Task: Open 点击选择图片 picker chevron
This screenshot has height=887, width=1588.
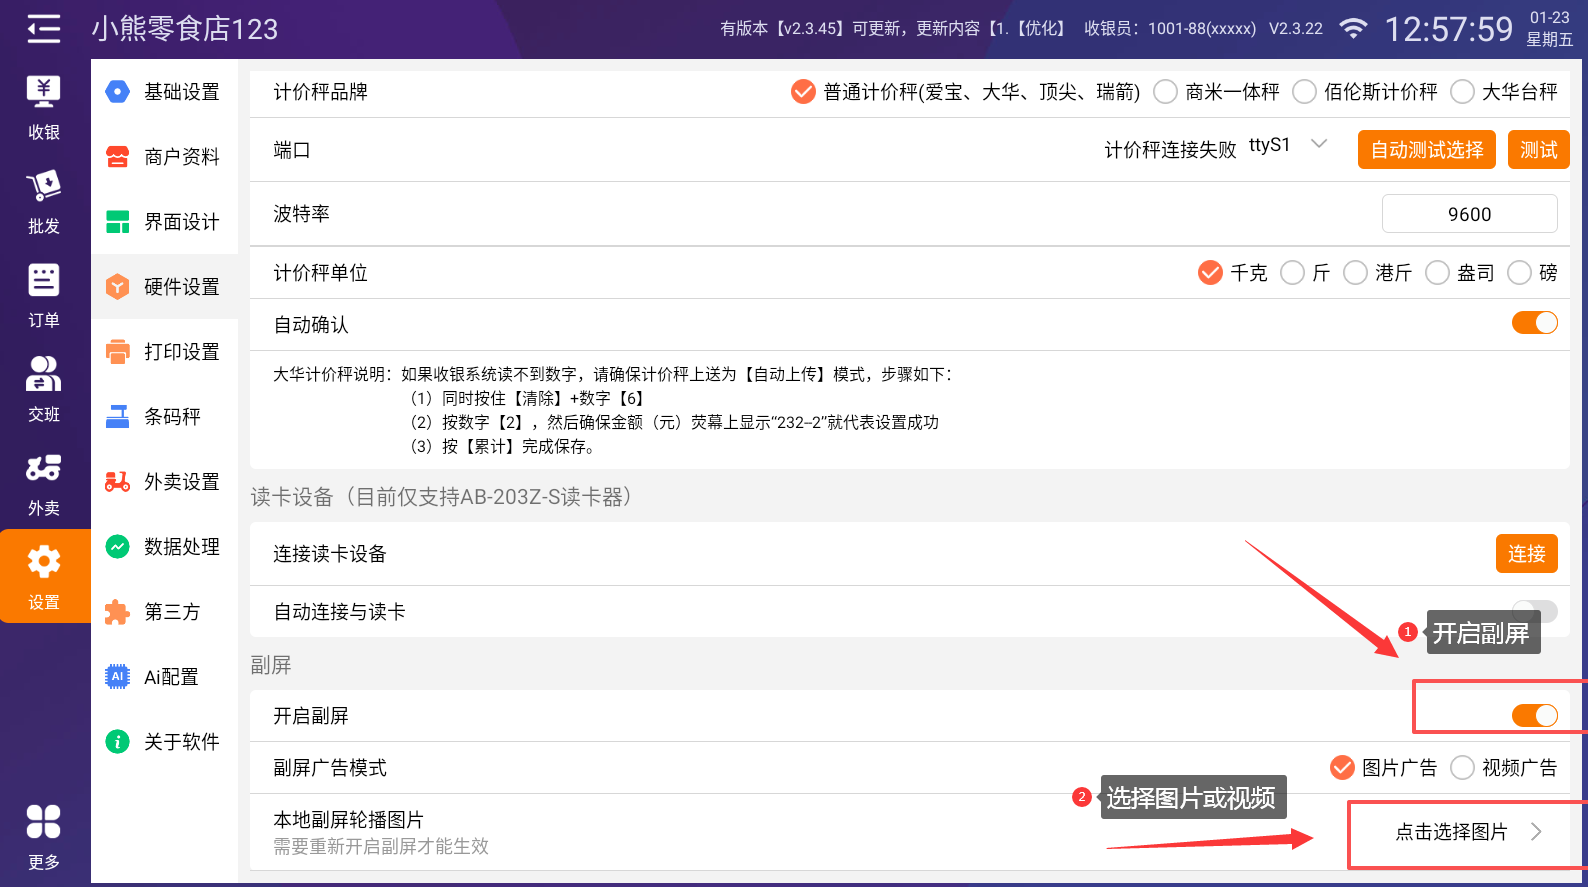Action: [x=1536, y=832]
